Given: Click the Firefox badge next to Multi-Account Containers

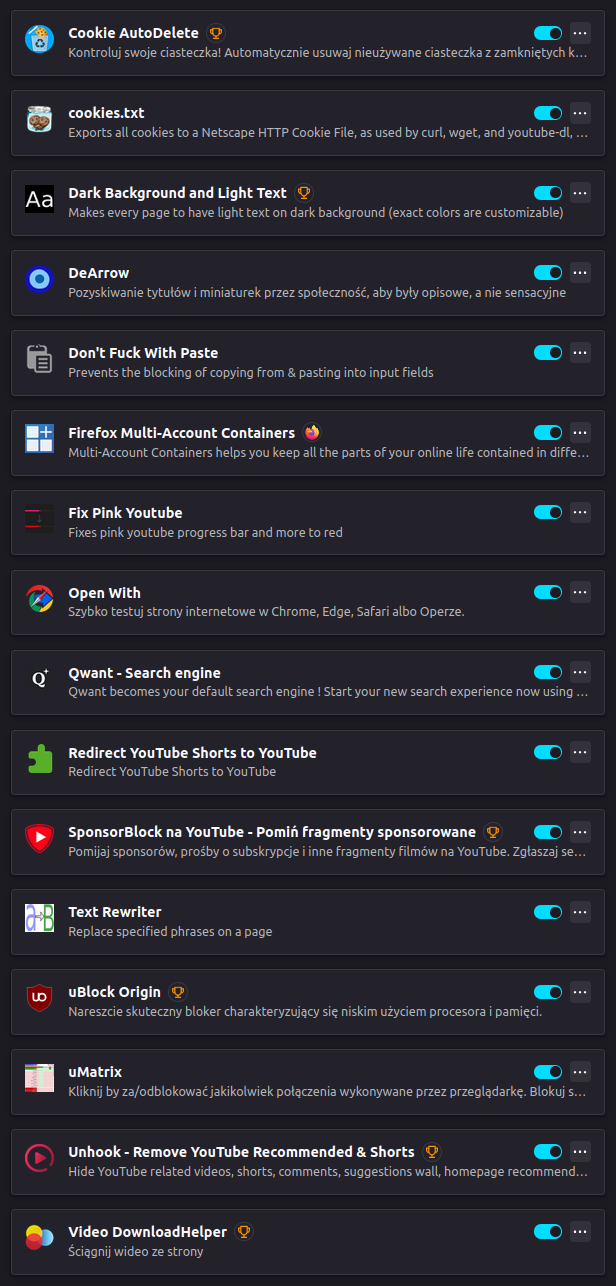Looking at the screenshot, I should point(312,433).
